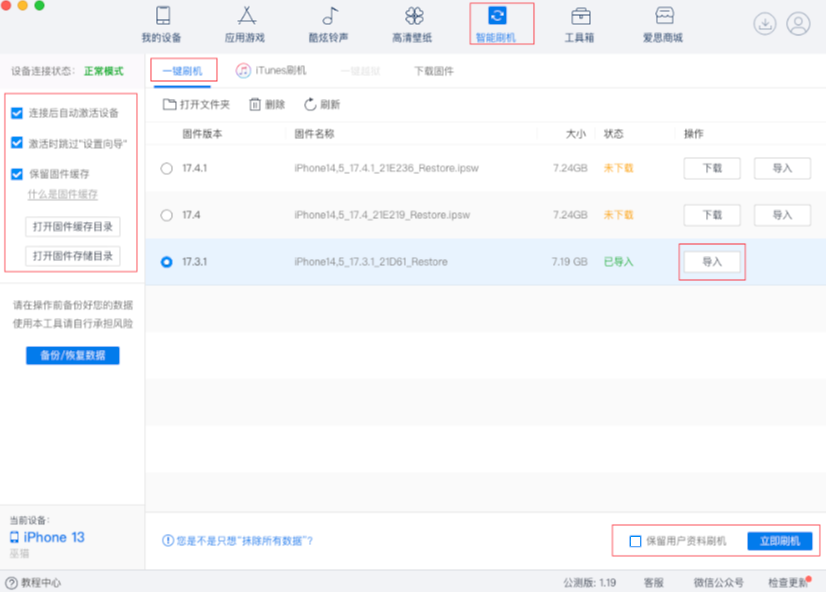Viewport: 826px width, 592px height.
Task: Toggle 连接后自动激活设备 checkbox
Action: (x=17, y=113)
